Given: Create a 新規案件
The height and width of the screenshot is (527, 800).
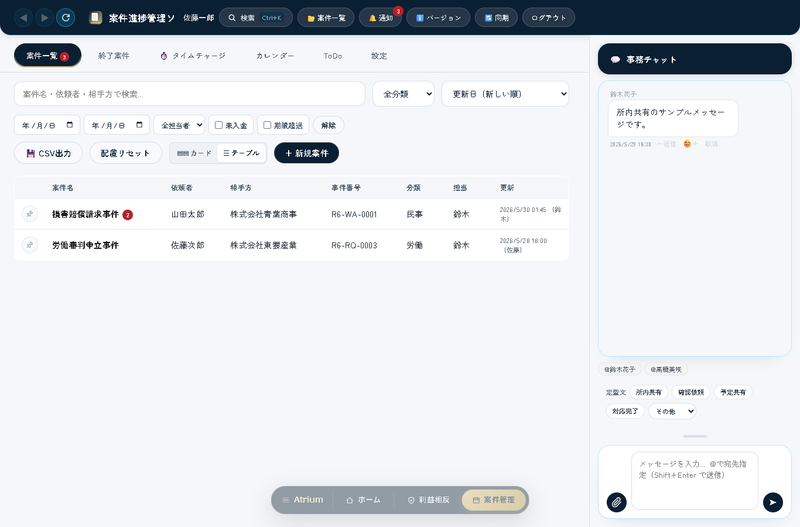Looking at the screenshot, I should (x=307, y=153).
